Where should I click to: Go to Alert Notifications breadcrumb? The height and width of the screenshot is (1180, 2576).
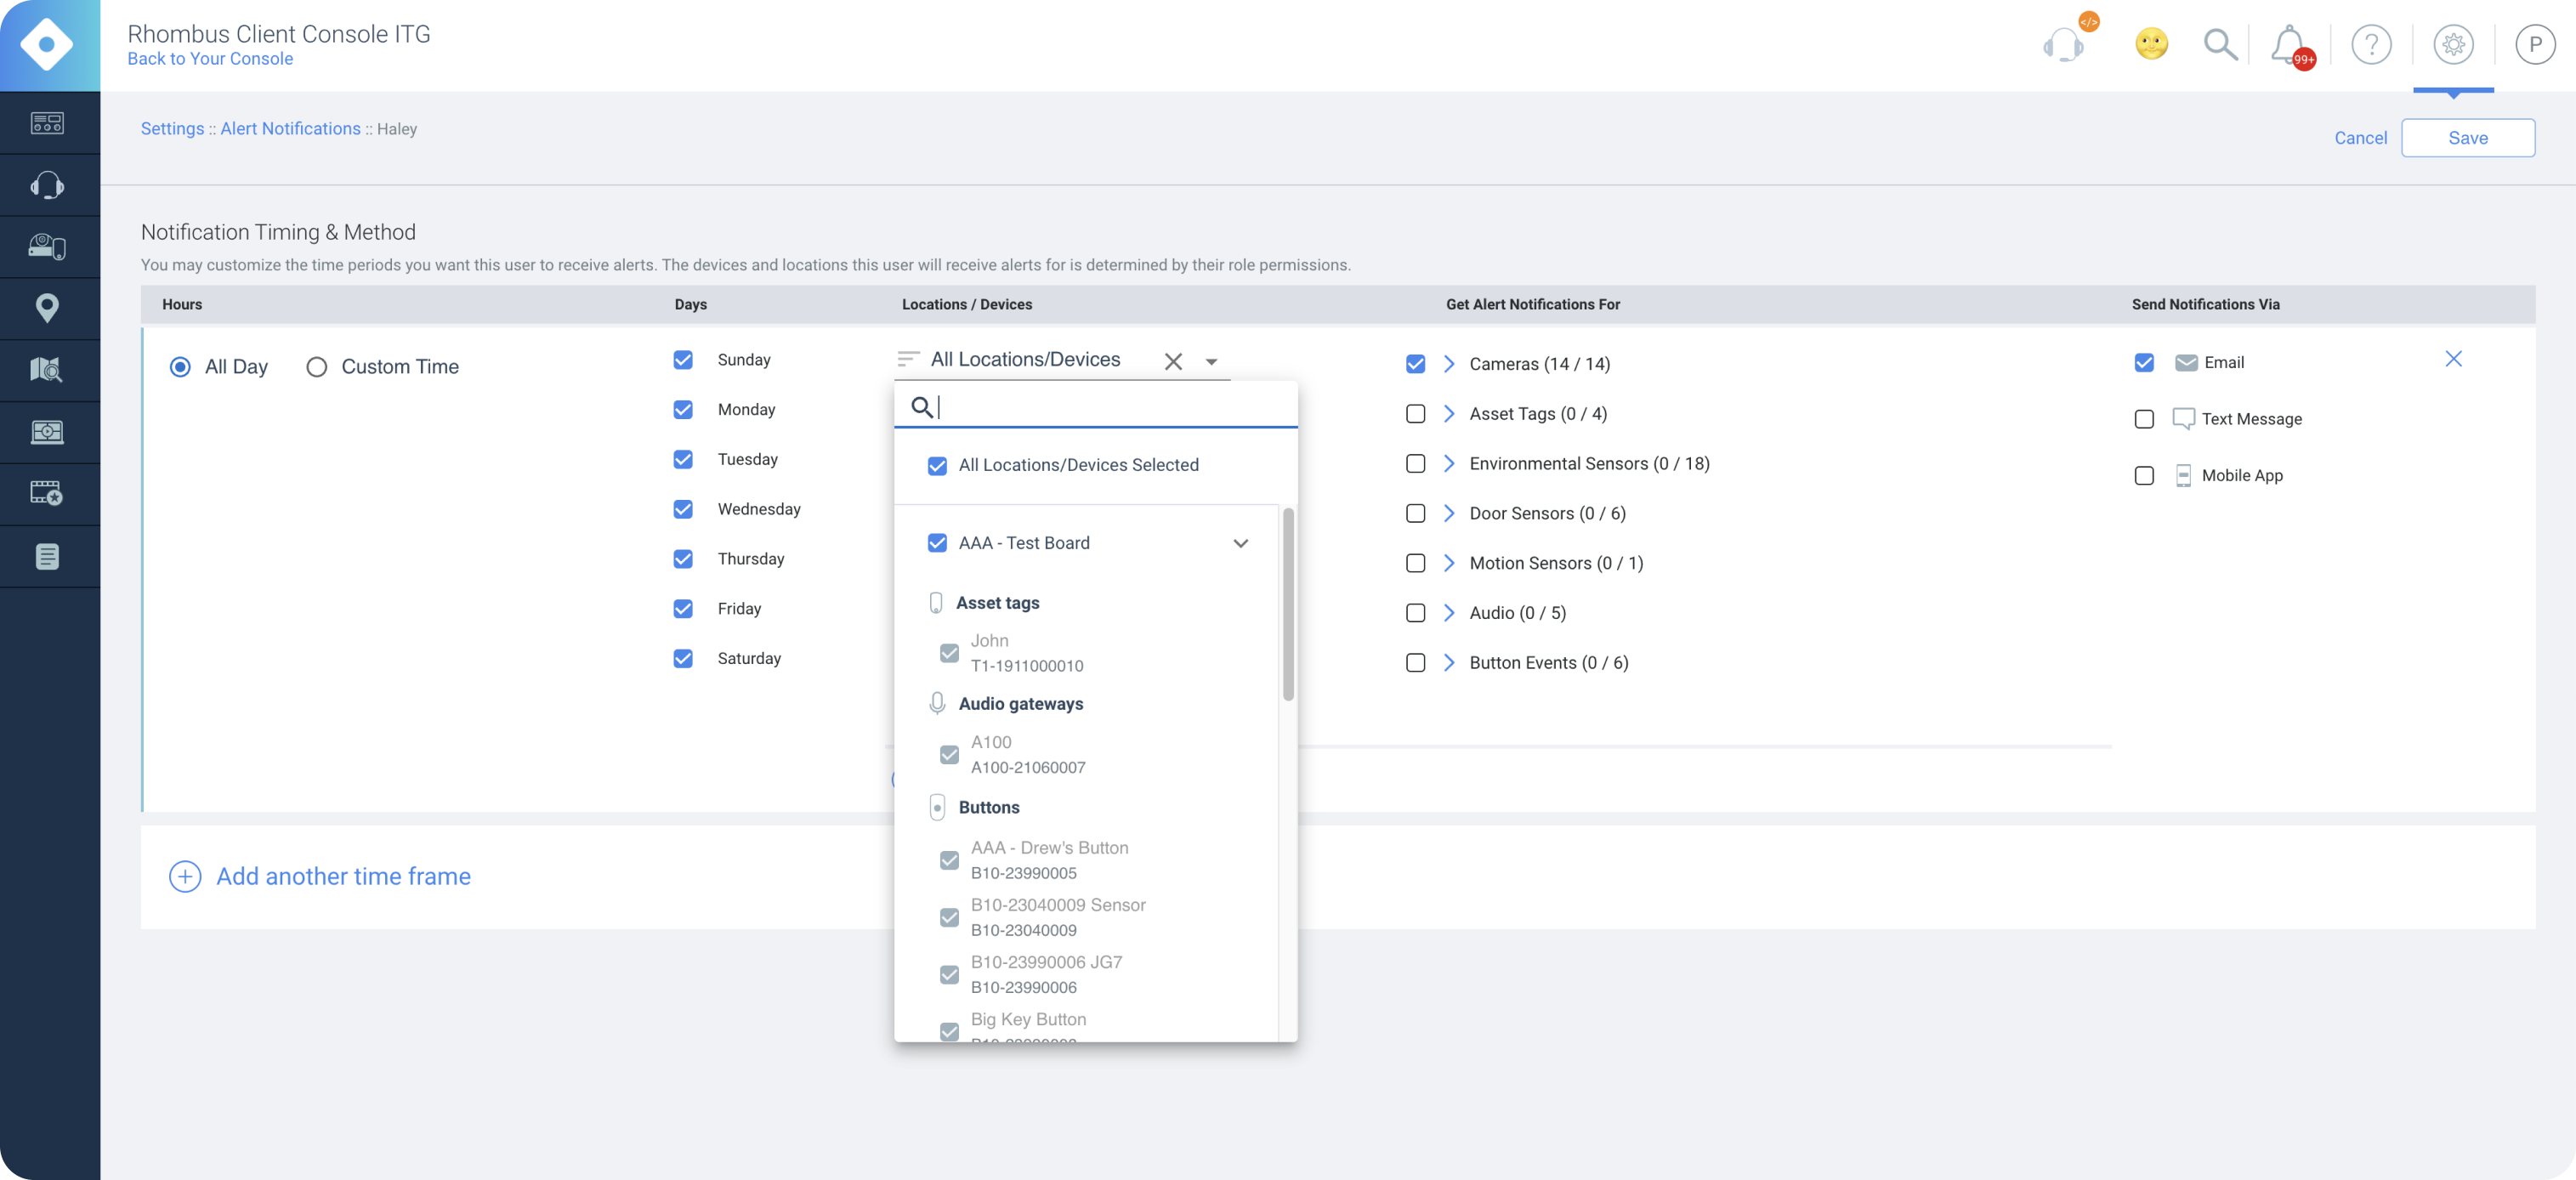290,129
